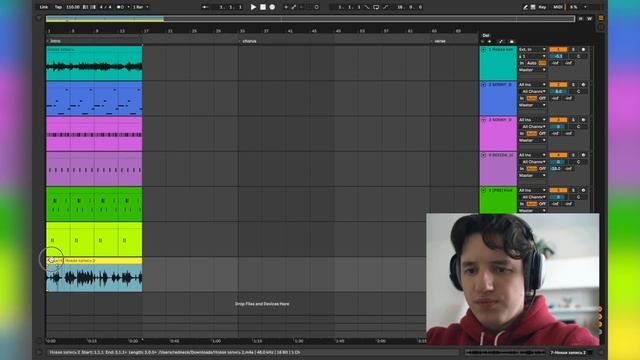
Task: Start playback with the Play button
Action: point(253,7)
